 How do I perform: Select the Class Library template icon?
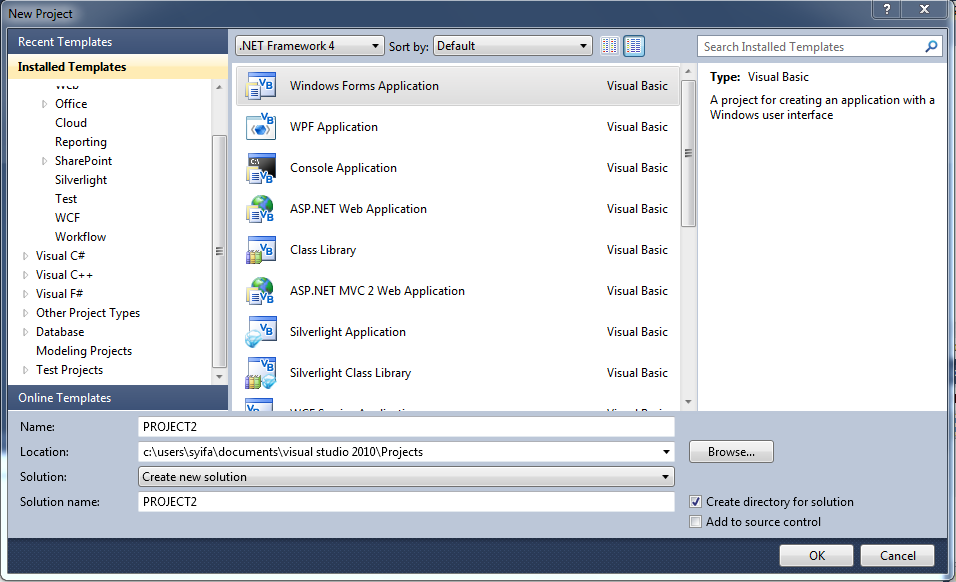261,250
